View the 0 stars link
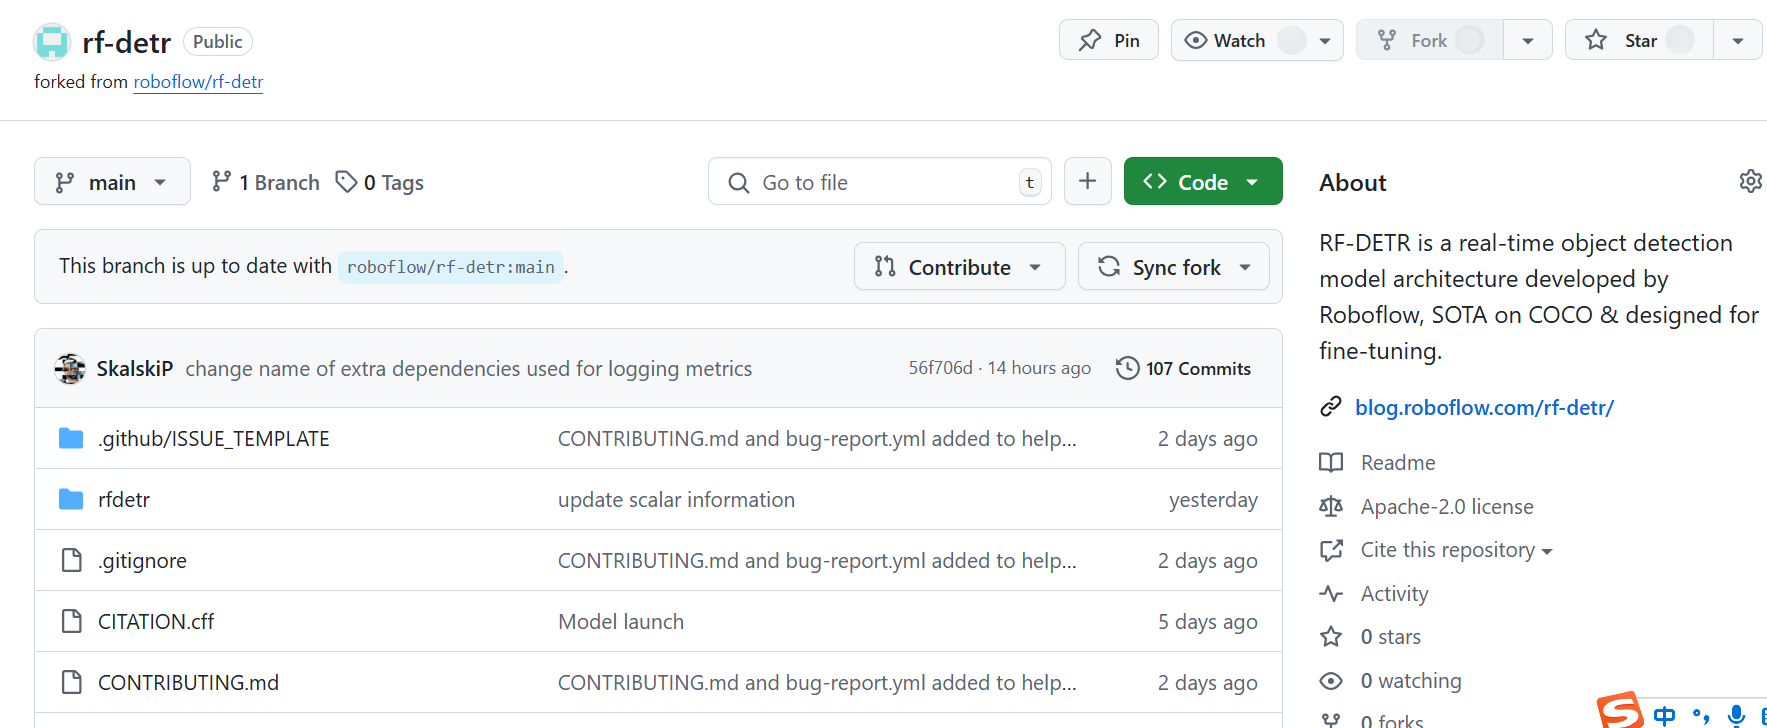This screenshot has width=1767, height=728. (x=1390, y=637)
